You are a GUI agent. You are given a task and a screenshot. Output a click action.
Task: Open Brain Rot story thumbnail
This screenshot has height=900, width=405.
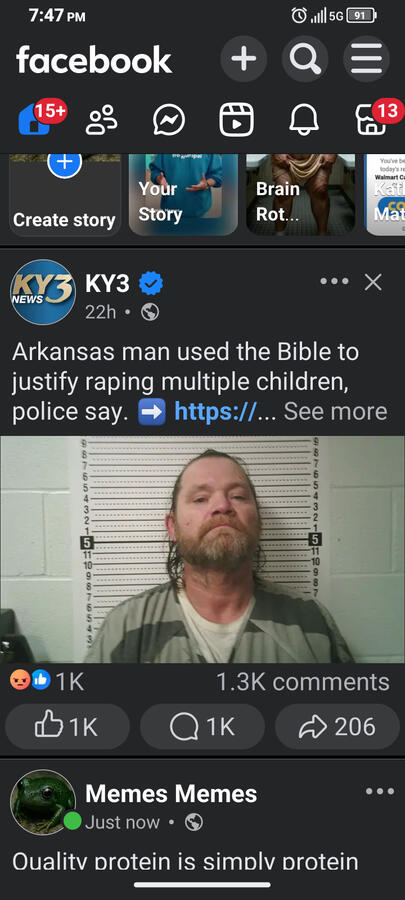tap(301, 195)
